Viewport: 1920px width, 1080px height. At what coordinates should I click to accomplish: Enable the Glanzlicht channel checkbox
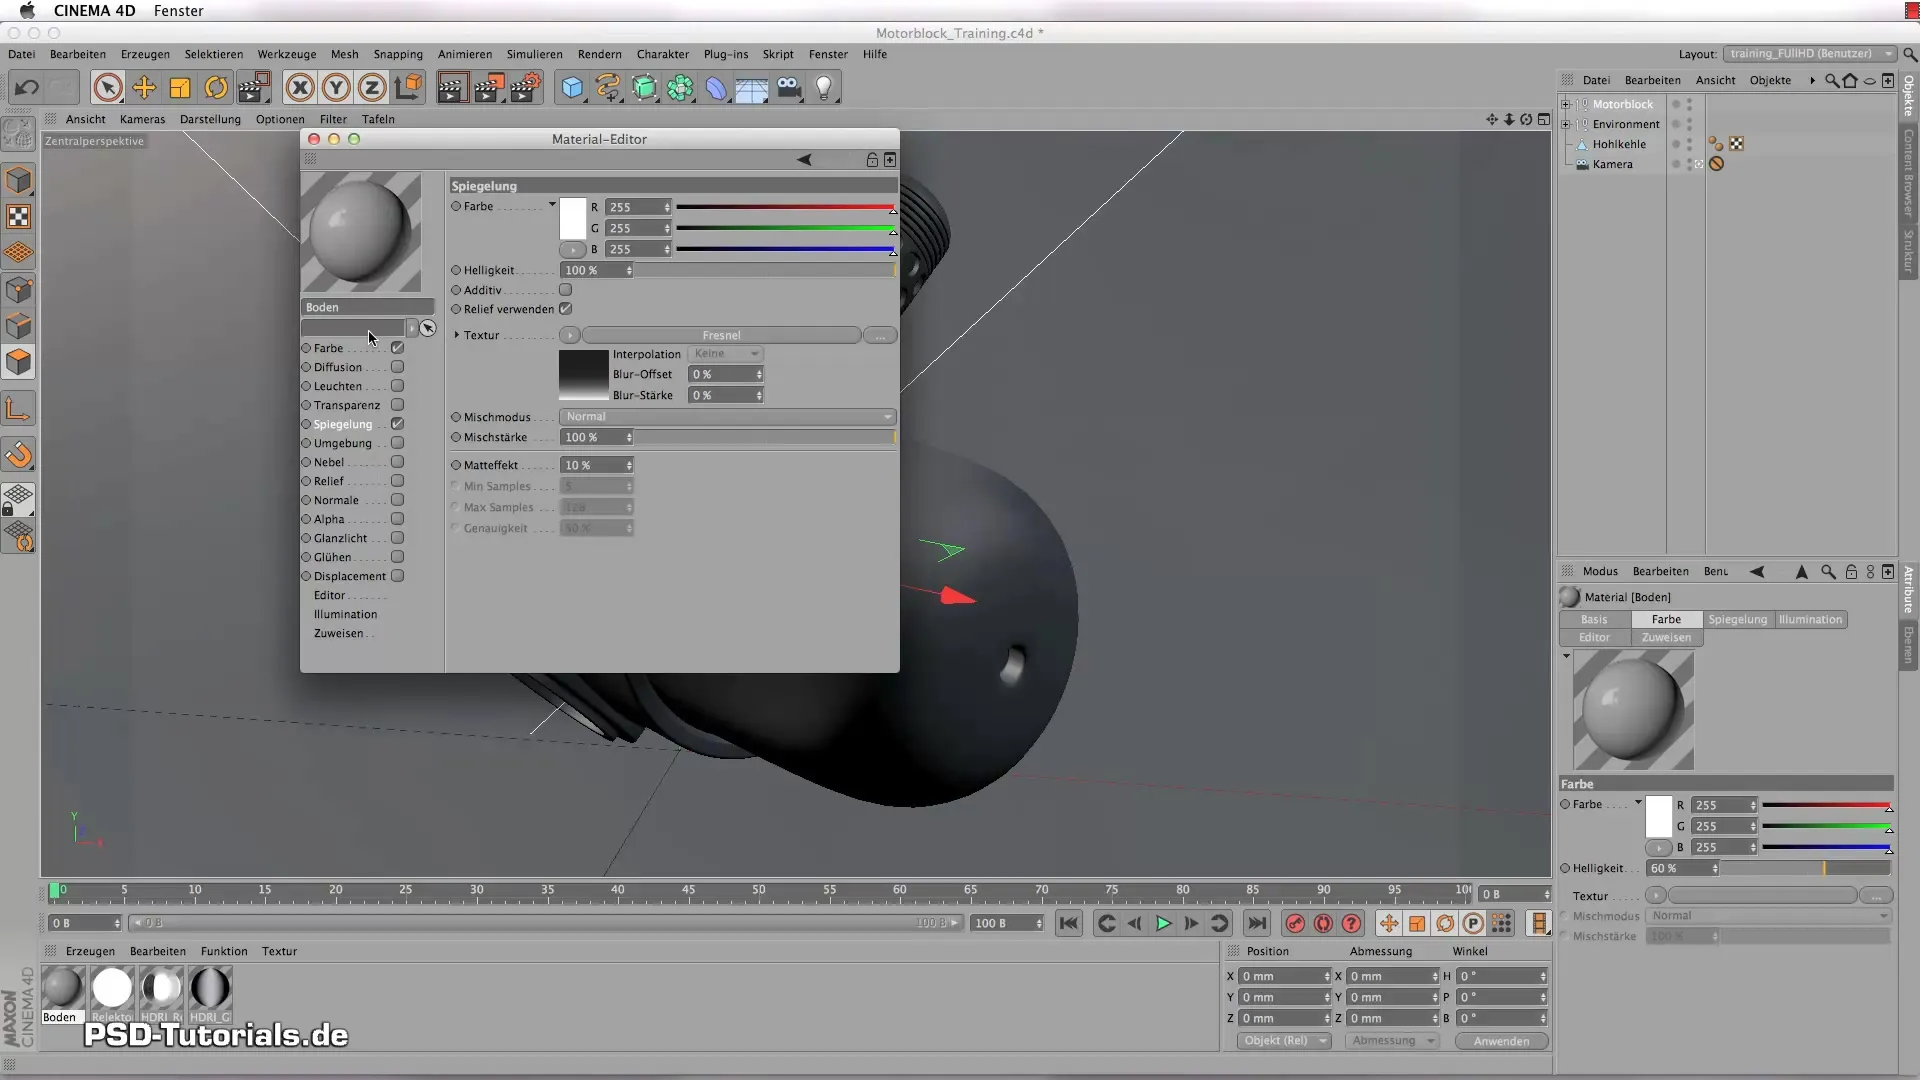tap(397, 538)
